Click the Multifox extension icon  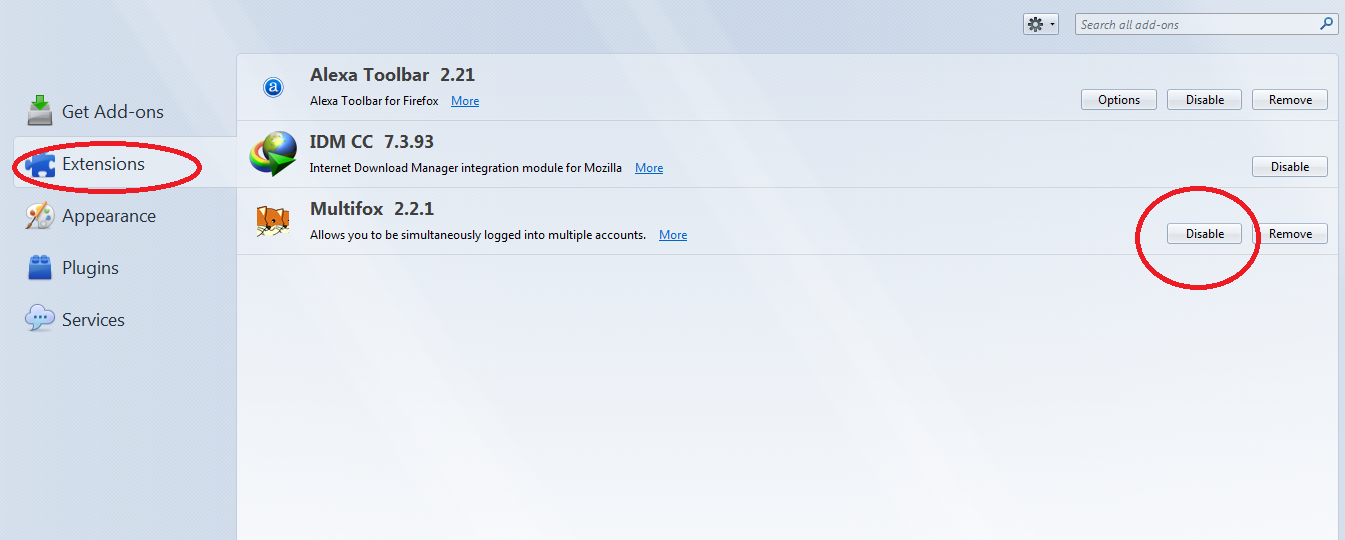pos(273,221)
